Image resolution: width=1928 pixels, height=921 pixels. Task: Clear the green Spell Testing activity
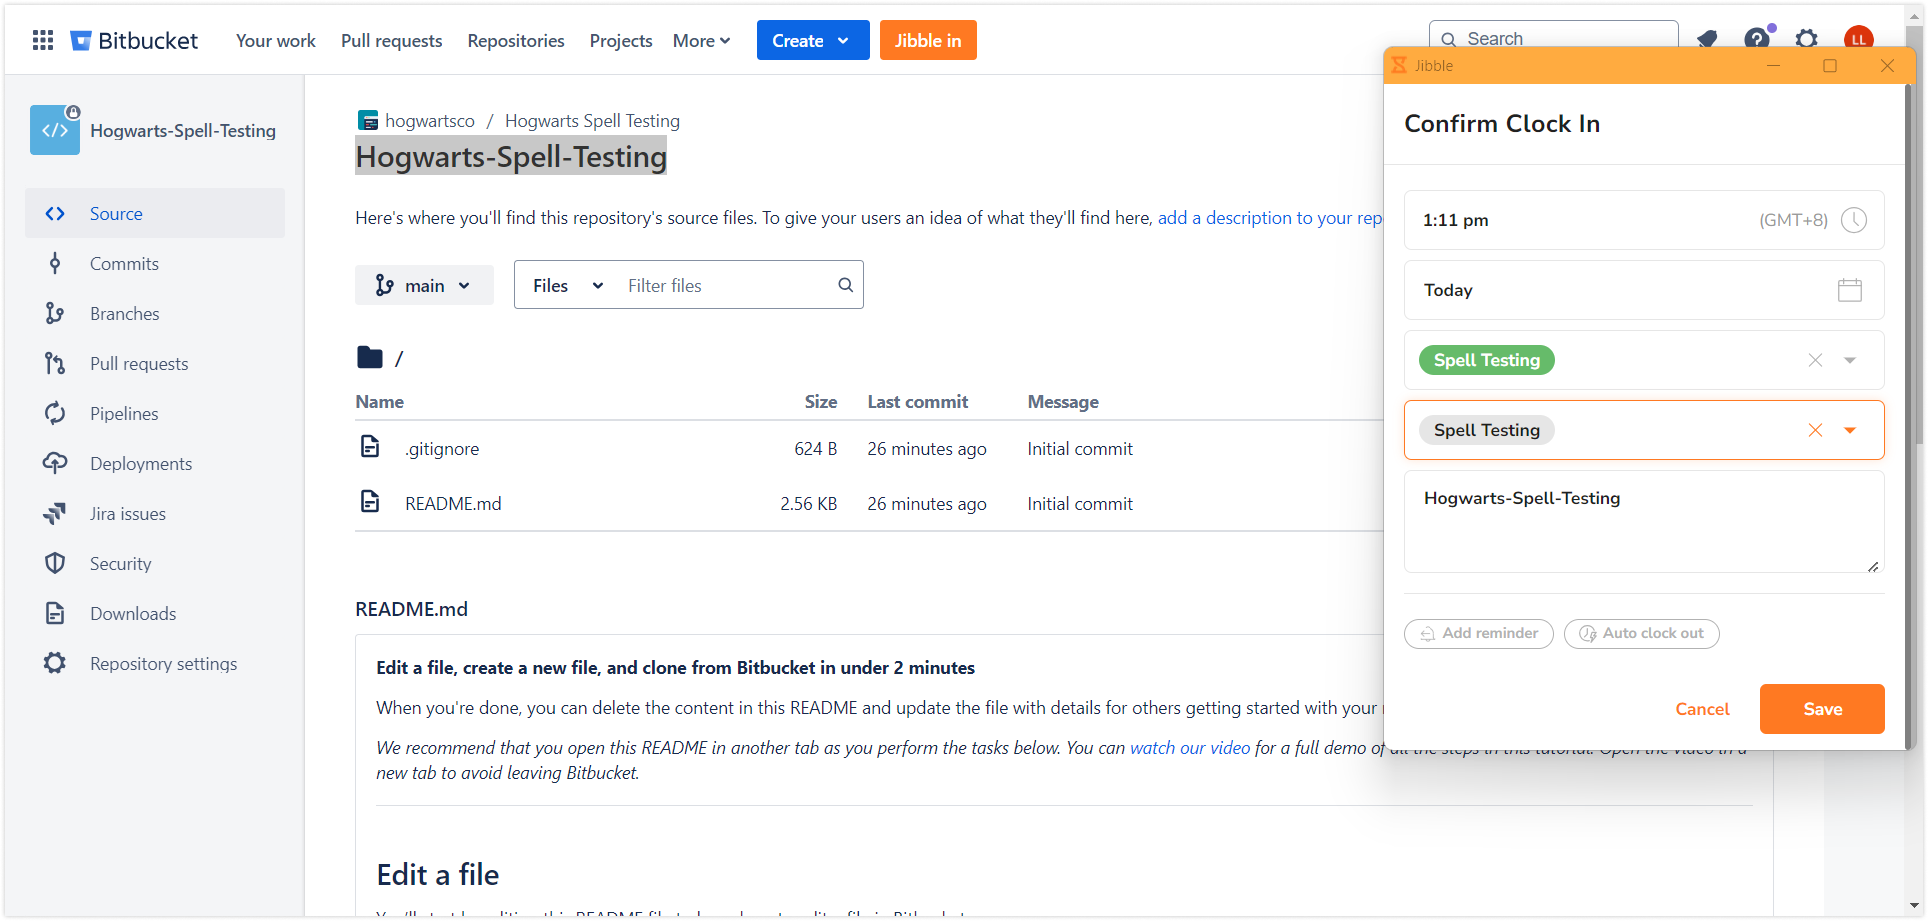tap(1815, 360)
